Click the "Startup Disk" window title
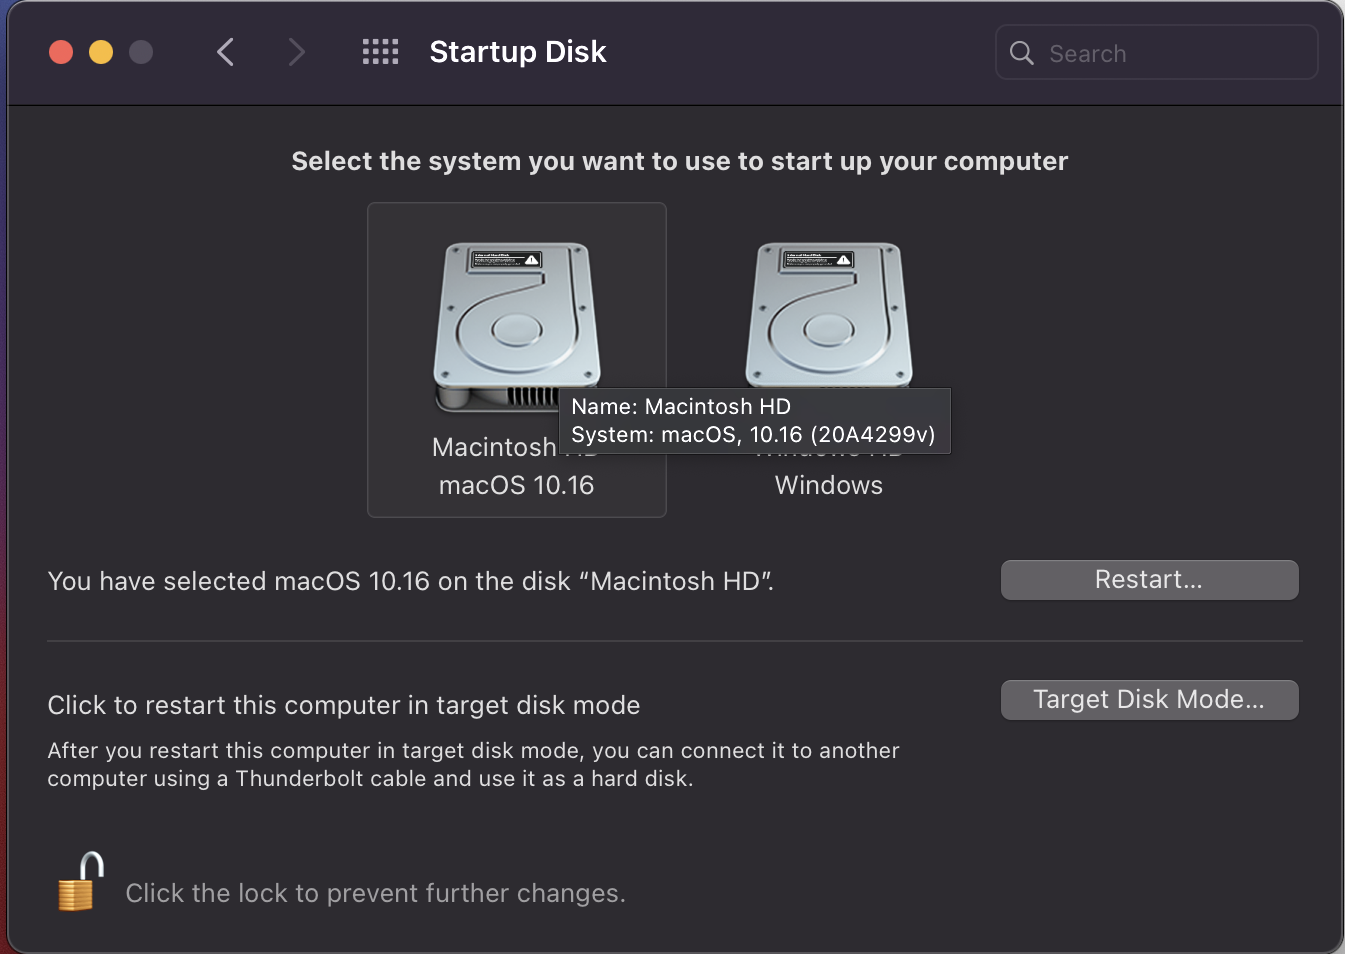 517,52
